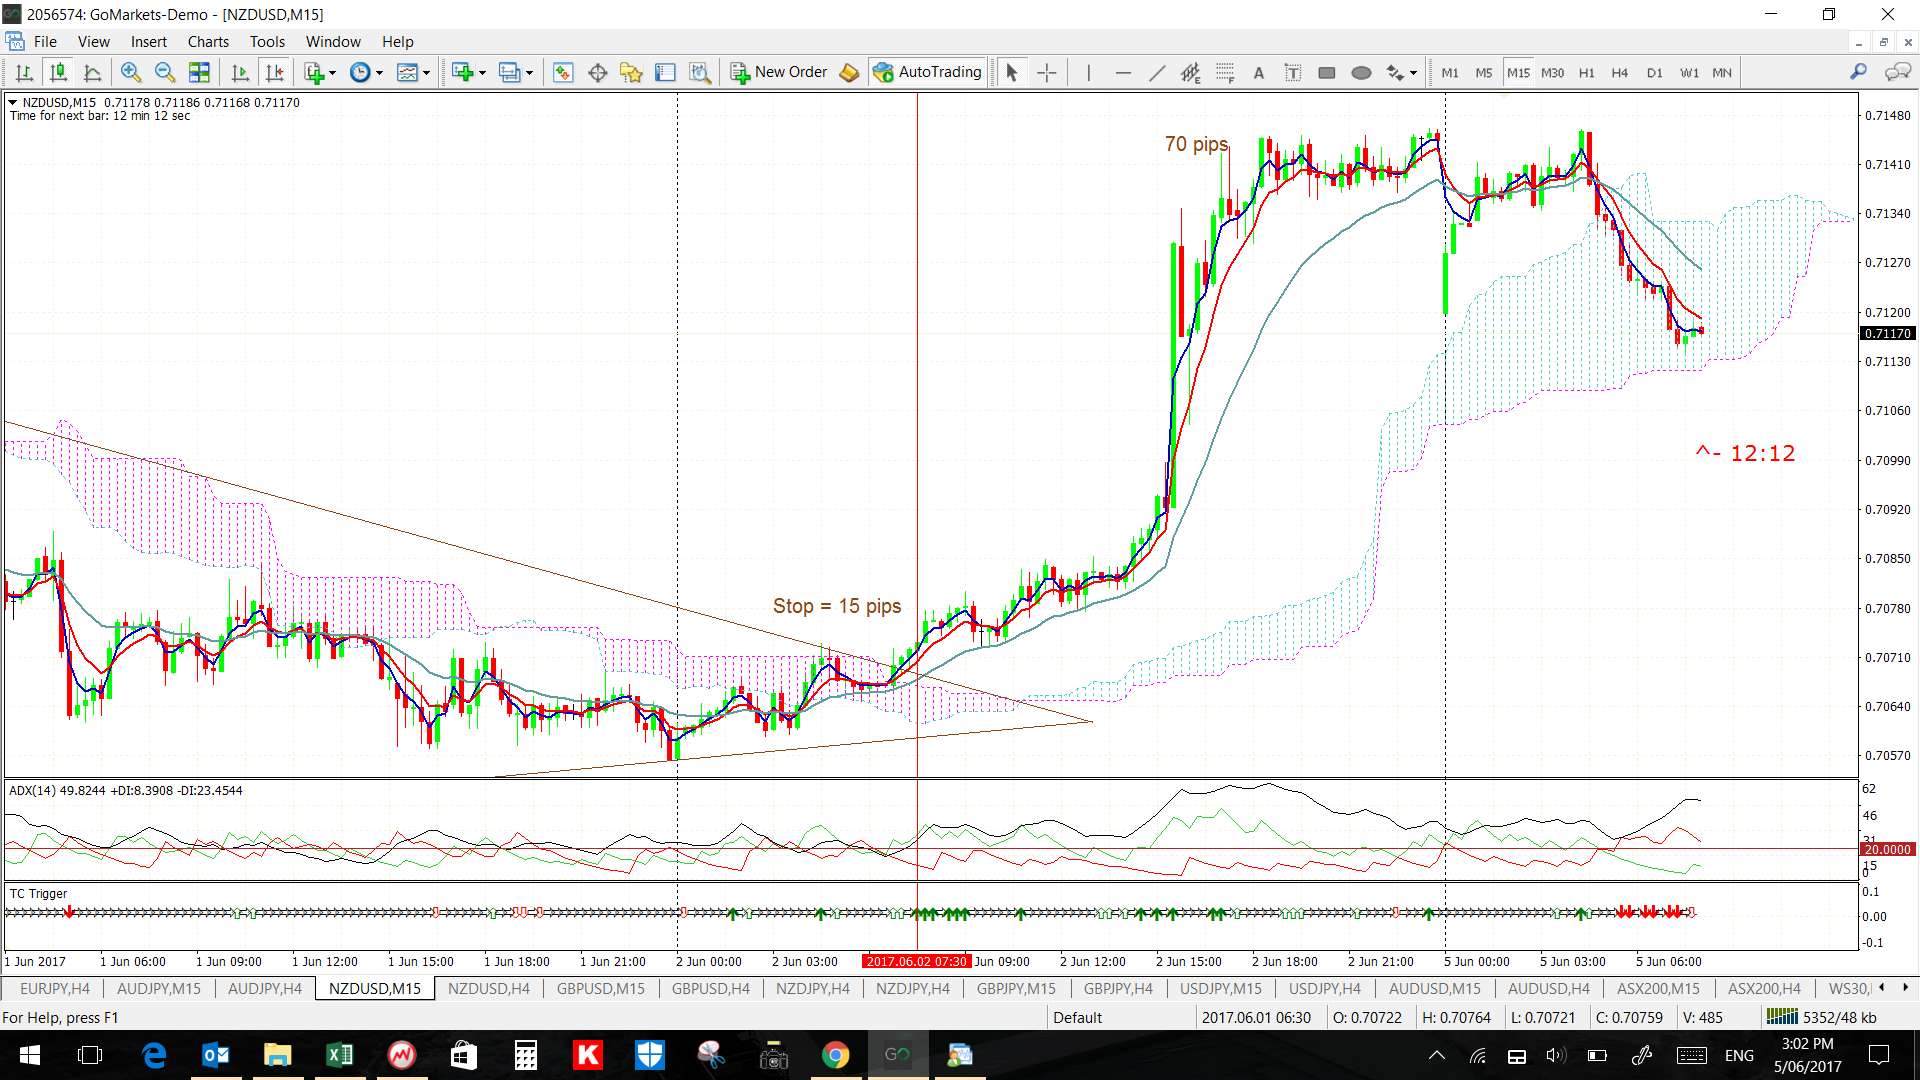Pick the vertical line drawing tool
This screenshot has width=1920, height=1080.
tap(1088, 72)
